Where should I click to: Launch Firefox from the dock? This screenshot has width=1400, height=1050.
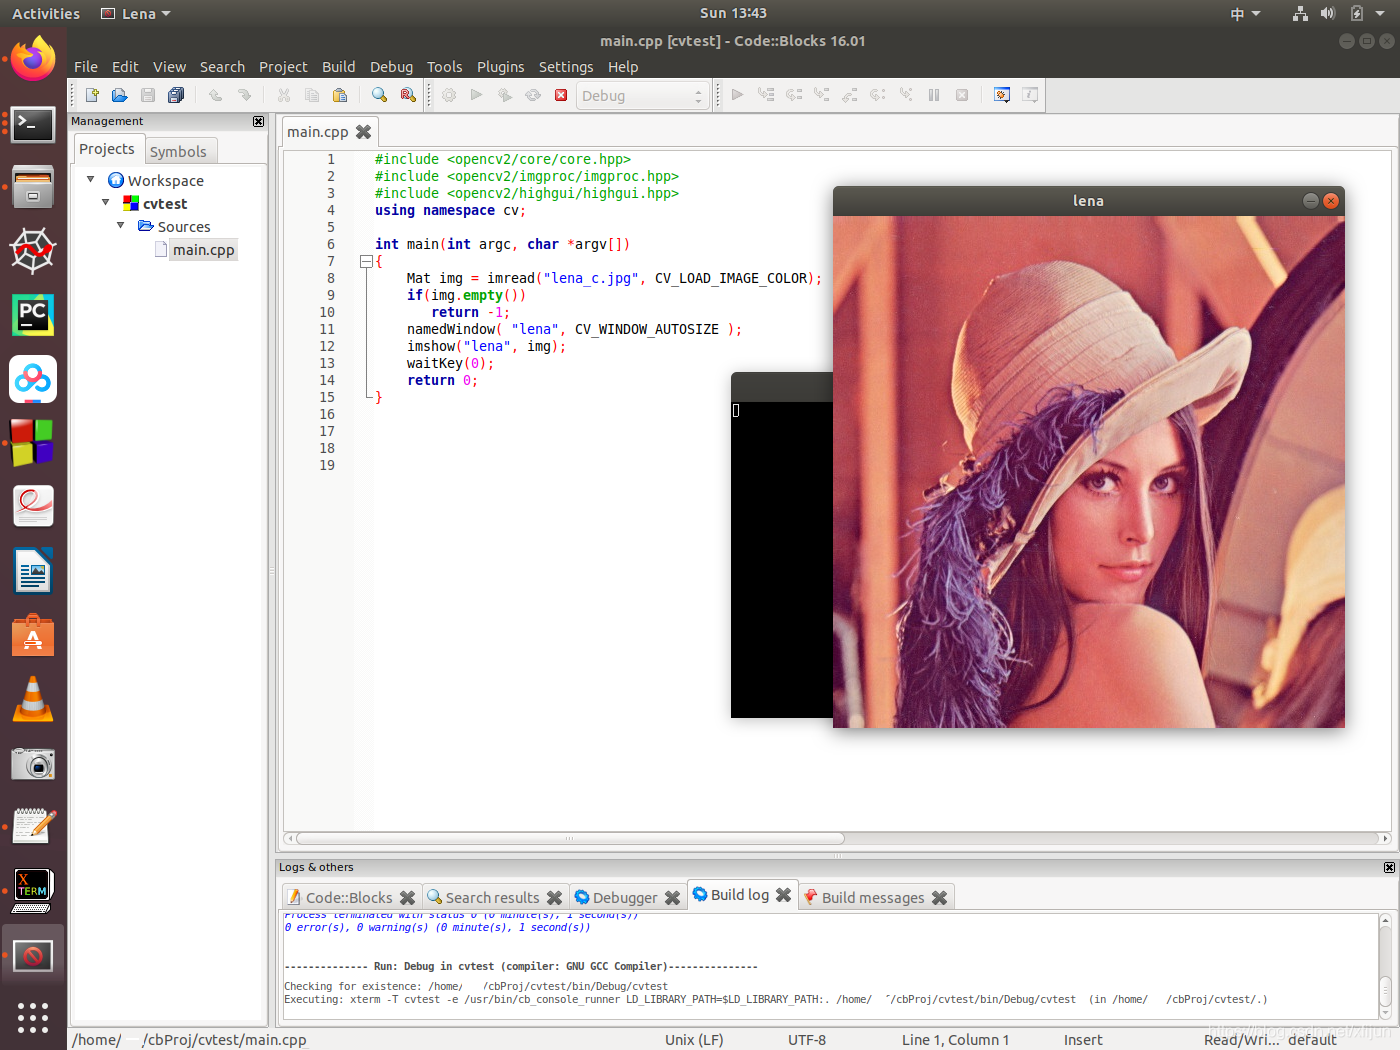[x=33, y=60]
